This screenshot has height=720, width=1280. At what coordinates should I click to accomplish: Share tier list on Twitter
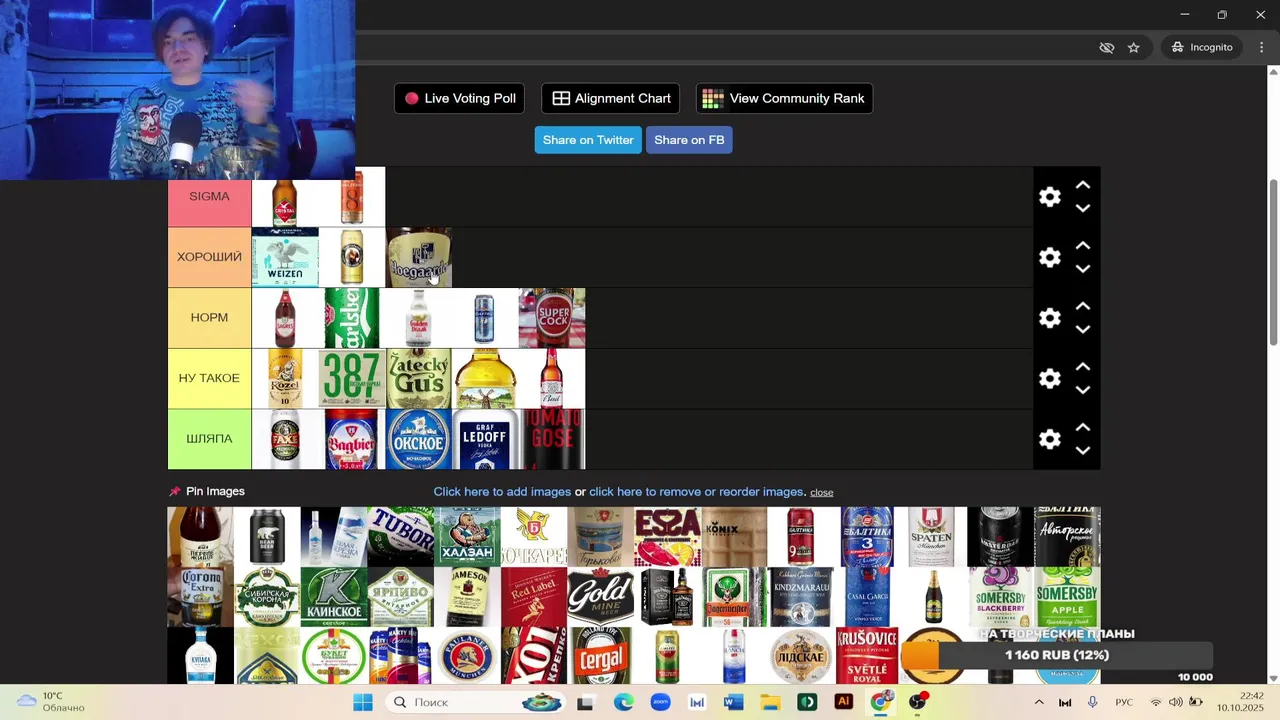tap(588, 140)
